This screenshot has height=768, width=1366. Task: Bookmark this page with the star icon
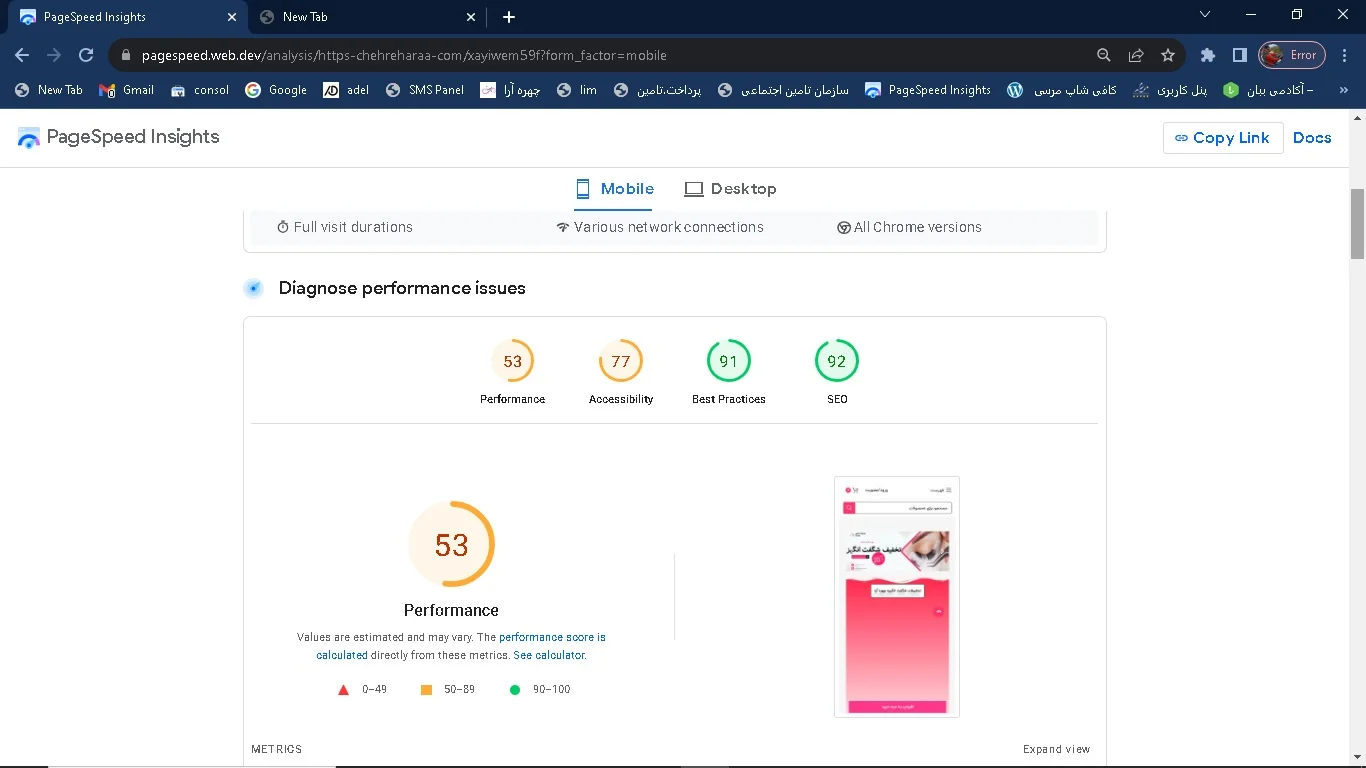point(1168,55)
